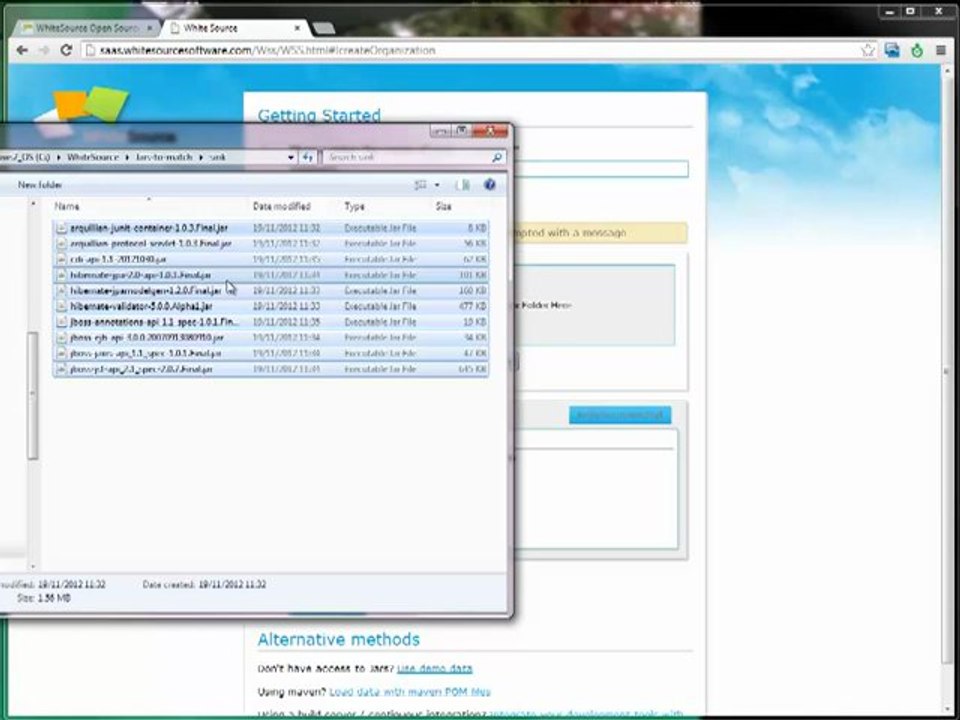Click the browser address bar
This screenshot has width=960, height=720.
click(471, 50)
